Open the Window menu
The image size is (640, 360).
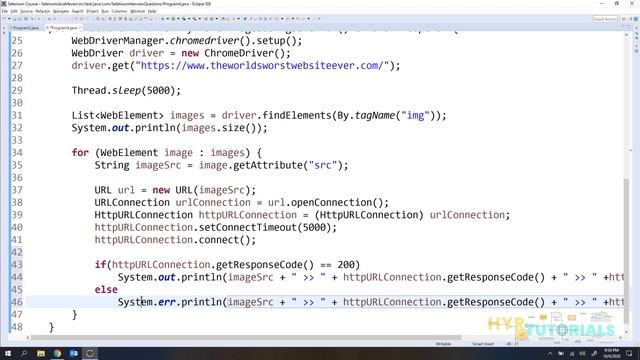[x=138, y=11]
